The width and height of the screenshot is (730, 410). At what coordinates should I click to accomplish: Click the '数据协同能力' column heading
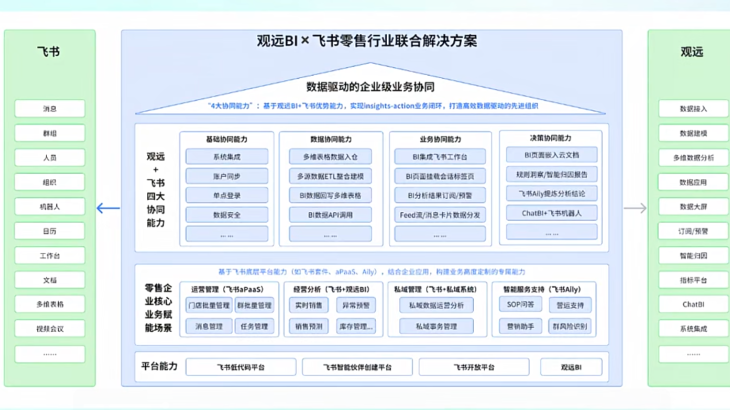point(331,139)
